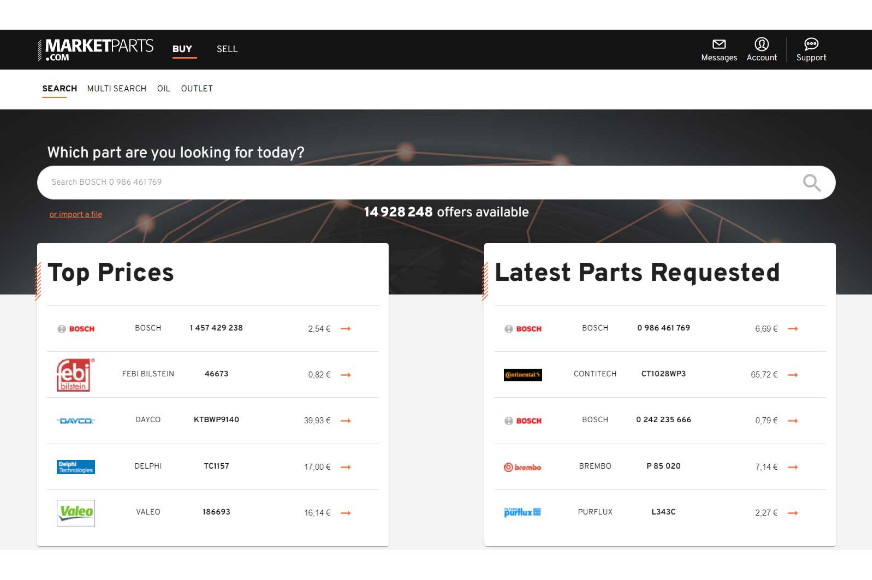Click the 0,82 € price
This screenshot has height=580, width=872.
(319, 375)
